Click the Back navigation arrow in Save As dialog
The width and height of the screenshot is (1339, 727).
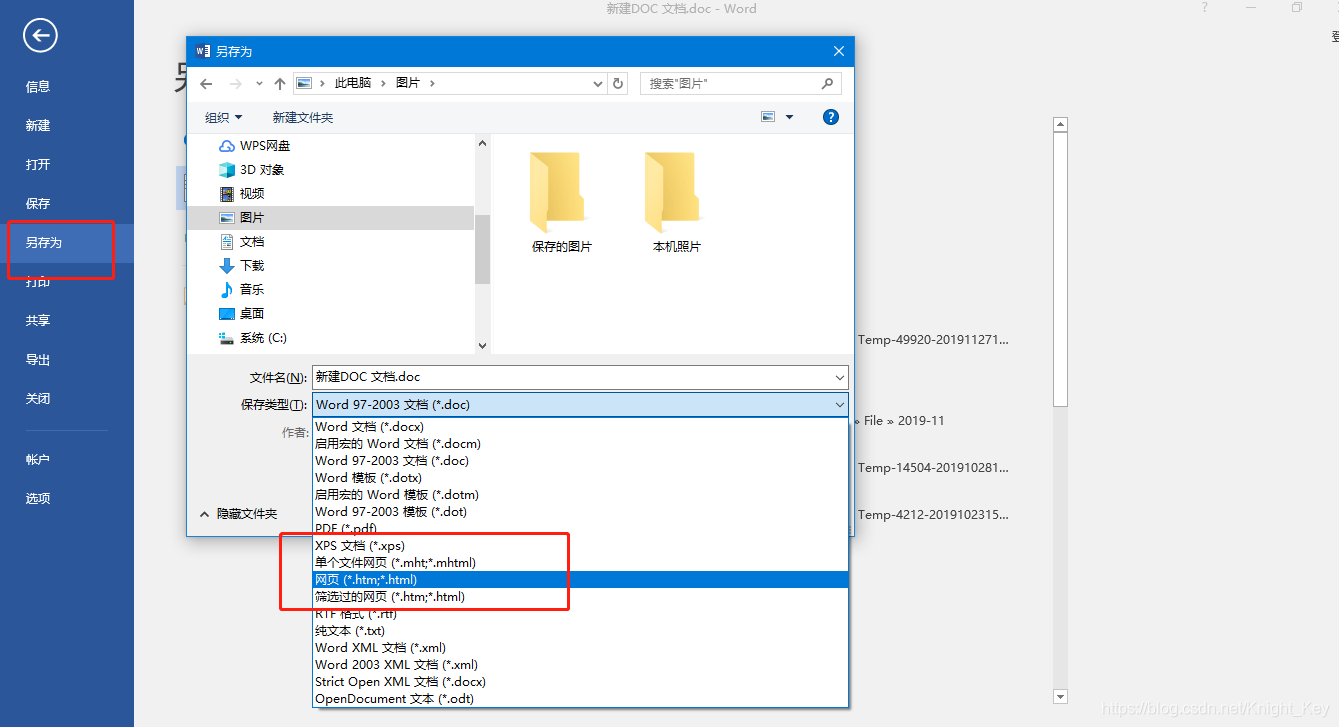tap(207, 84)
